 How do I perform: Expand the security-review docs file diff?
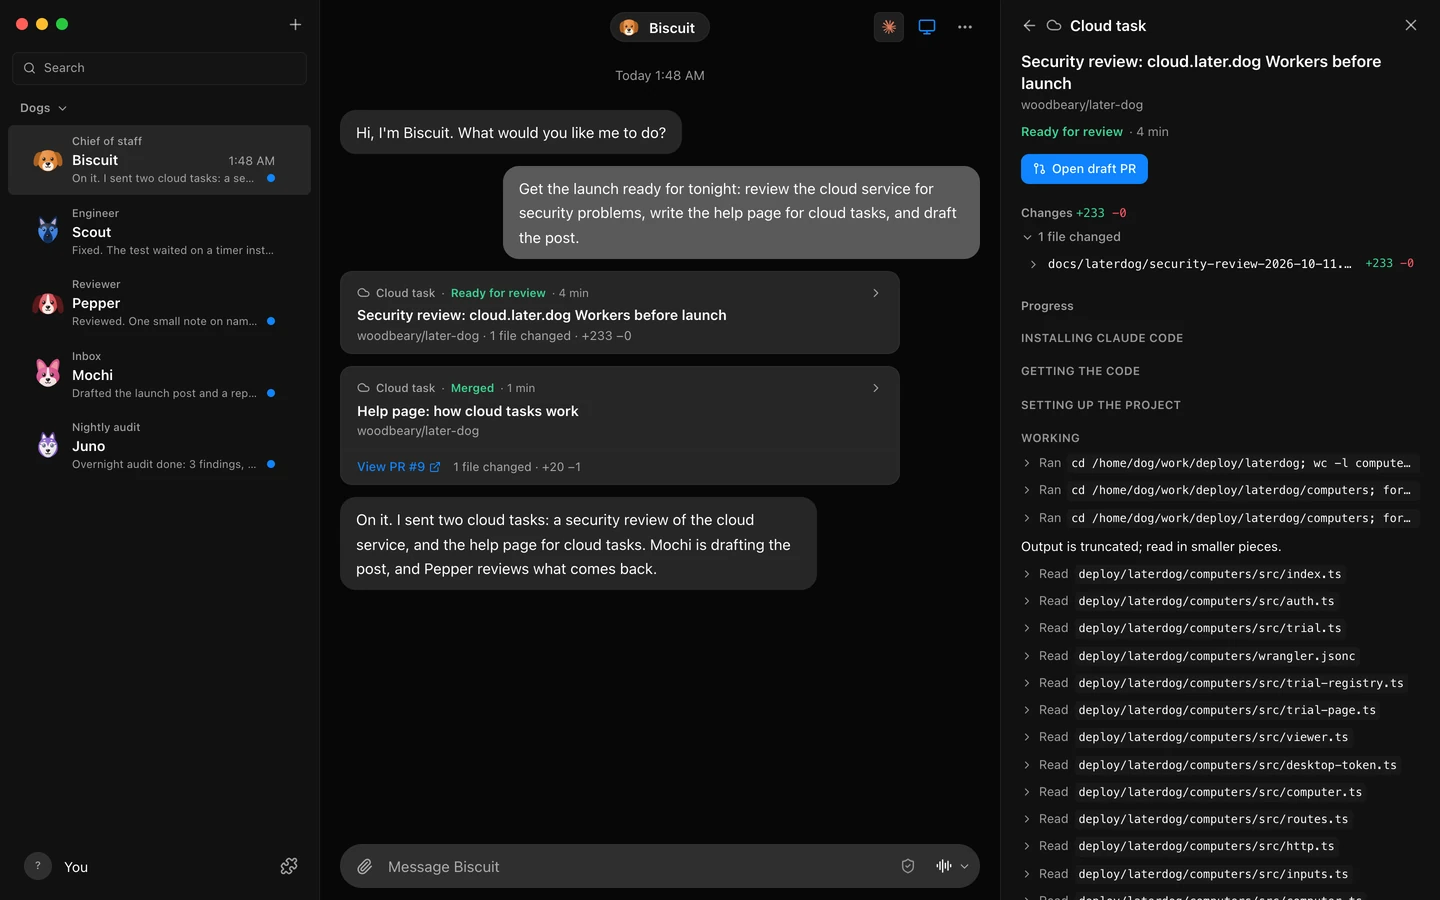click(1033, 264)
